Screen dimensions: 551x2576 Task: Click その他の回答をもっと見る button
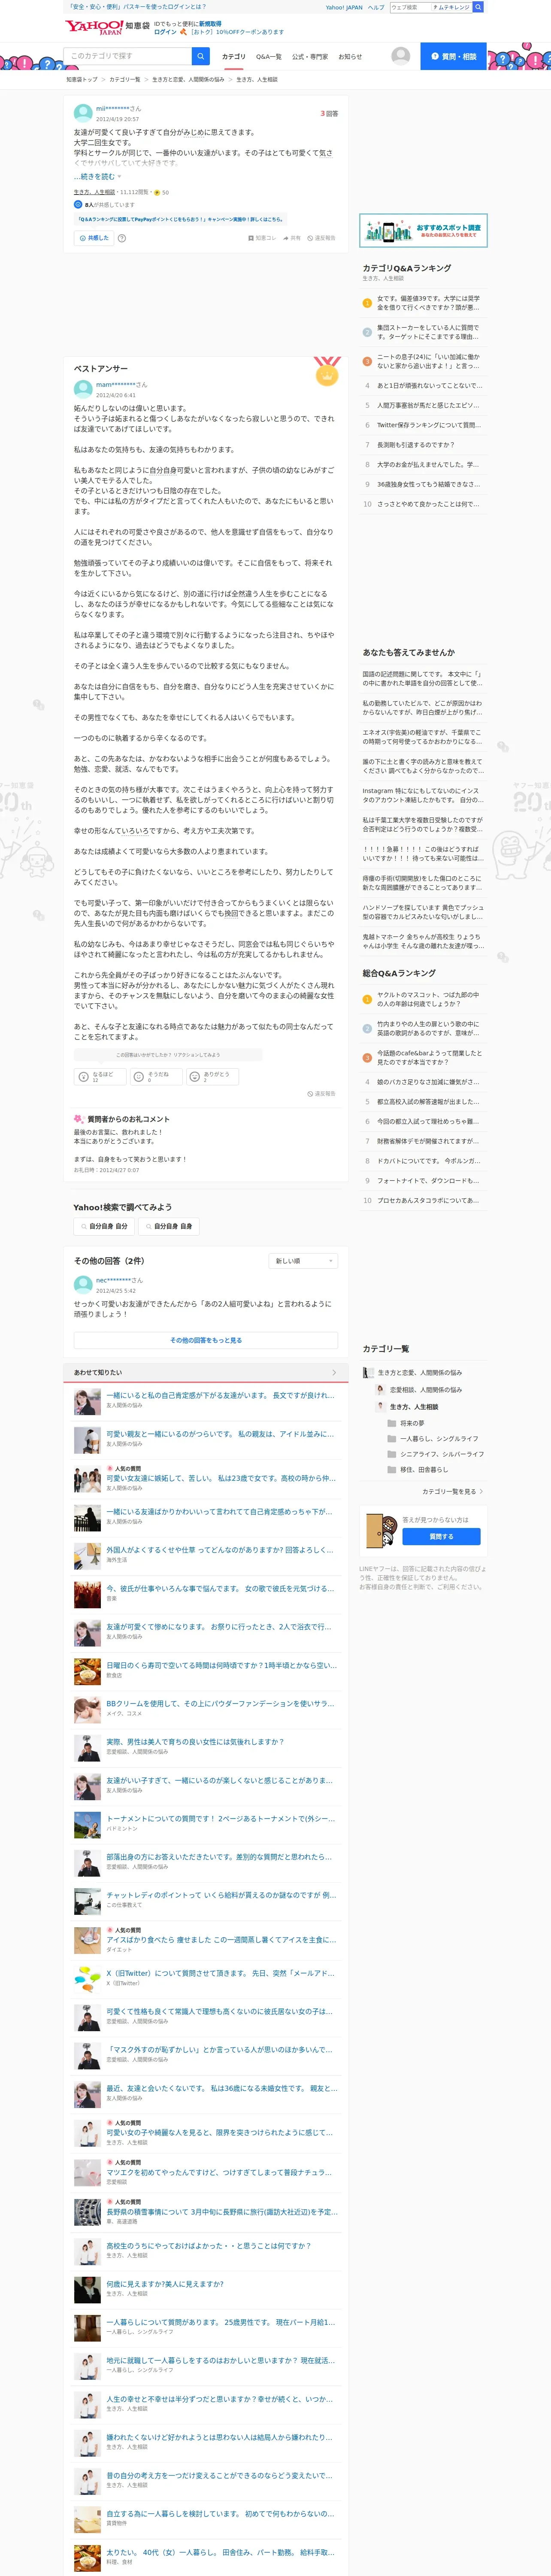(x=205, y=1341)
